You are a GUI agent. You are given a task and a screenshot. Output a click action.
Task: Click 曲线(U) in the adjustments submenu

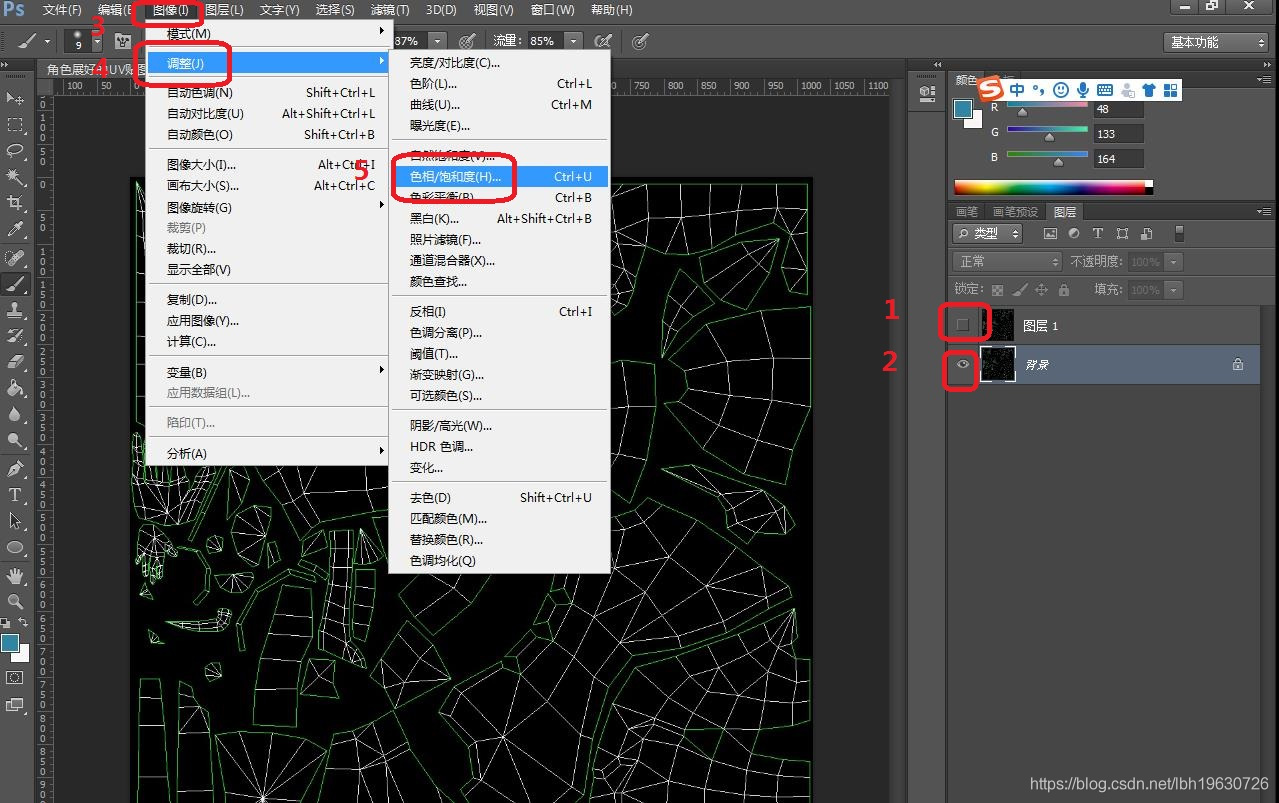tap(435, 105)
